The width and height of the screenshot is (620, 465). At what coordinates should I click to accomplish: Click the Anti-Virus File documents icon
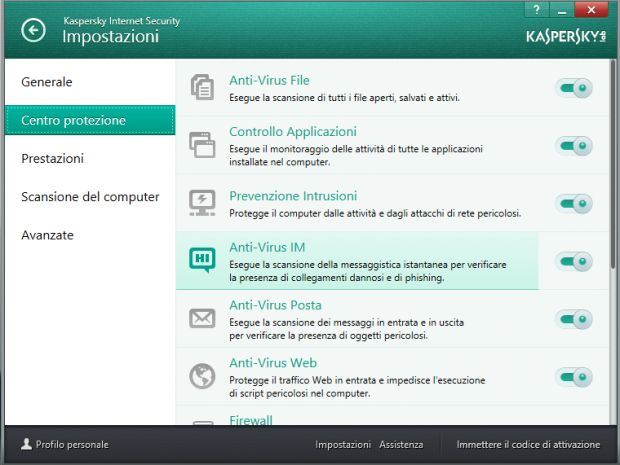(x=202, y=87)
